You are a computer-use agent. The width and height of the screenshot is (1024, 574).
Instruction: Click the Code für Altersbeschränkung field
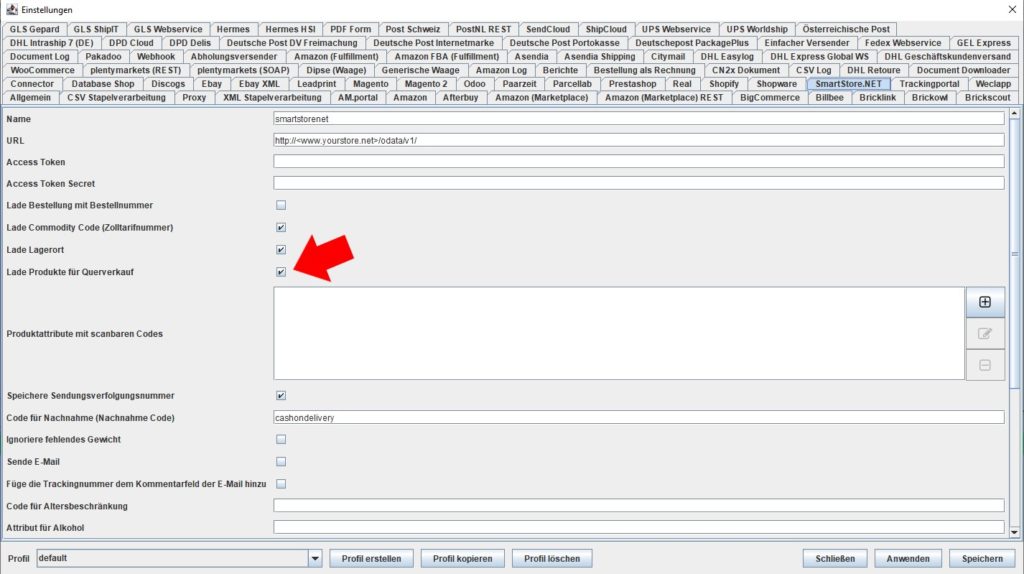pyautogui.click(x=639, y=505)
